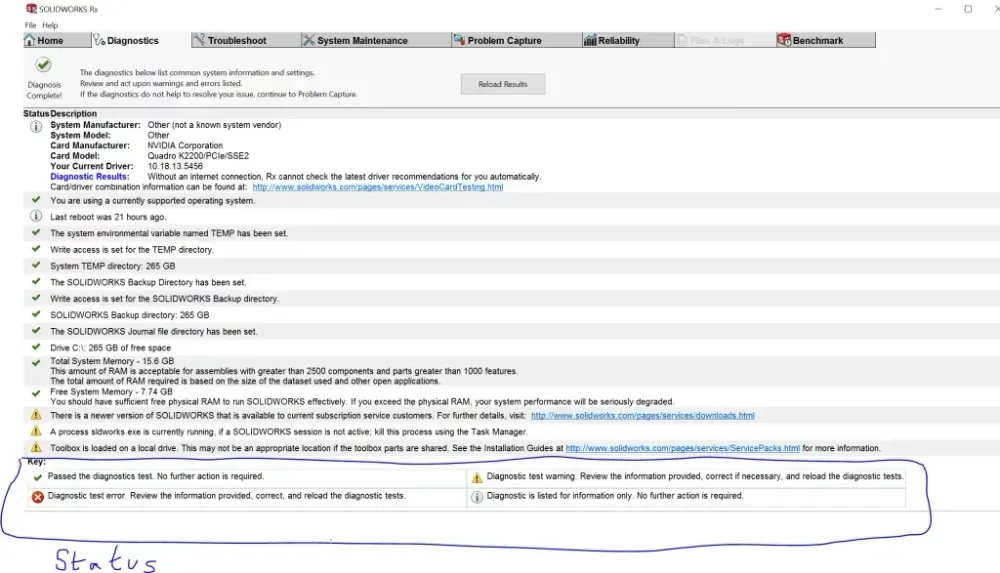Viewport: 1000px width, 573px height.
Task: Click the 'NVIDIA Corporation' manufacturer text
Action: [185, 145]
